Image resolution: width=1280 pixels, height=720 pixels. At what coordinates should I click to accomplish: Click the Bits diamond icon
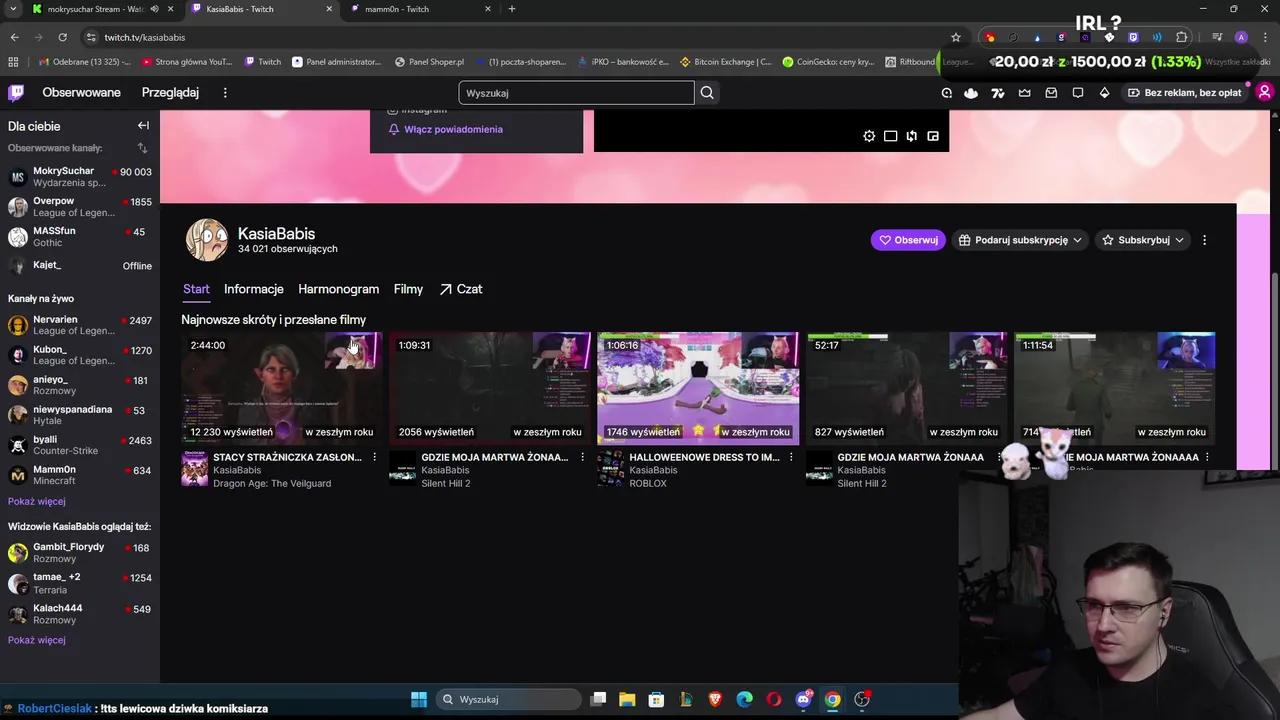pos(1104,93)
